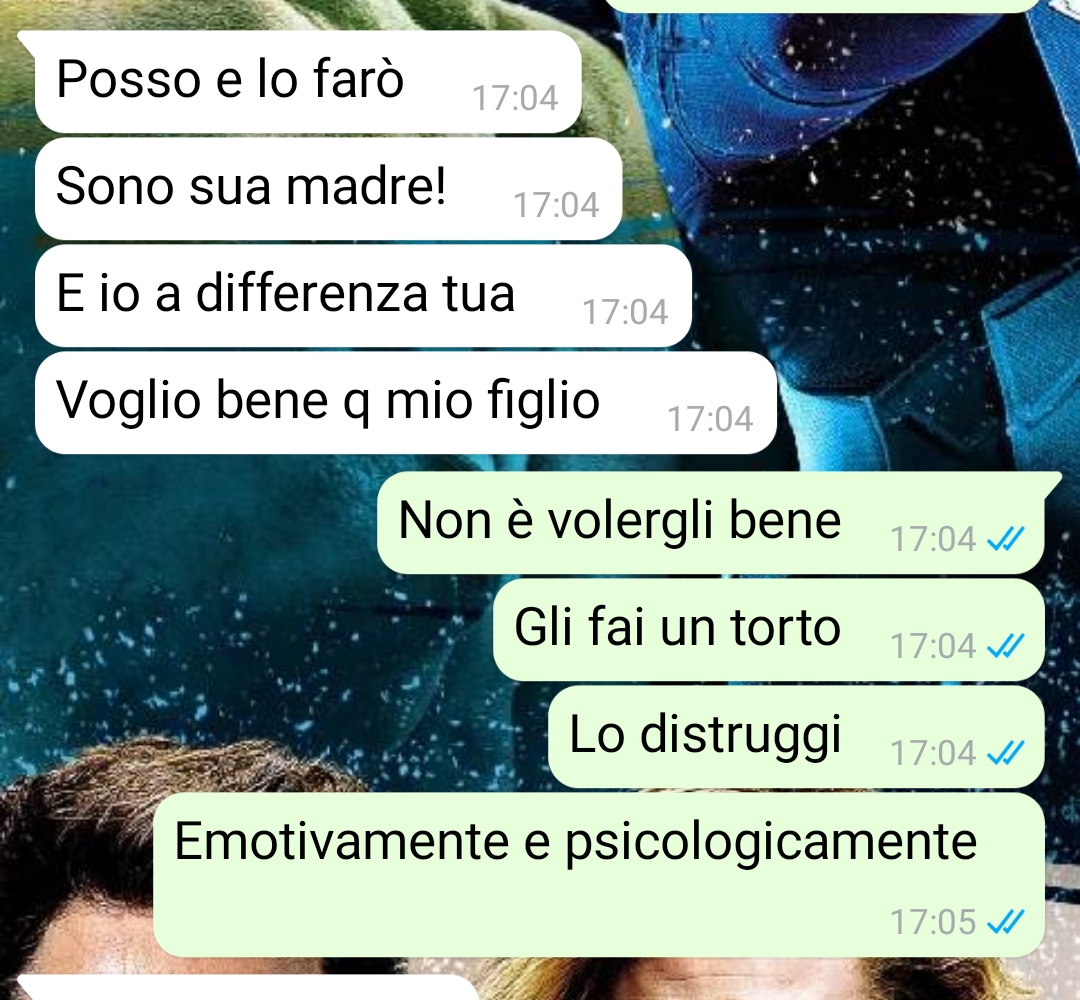
Task: Tap the 17:04 timestamp on "Posso e lo farò"
Action: 515,98
